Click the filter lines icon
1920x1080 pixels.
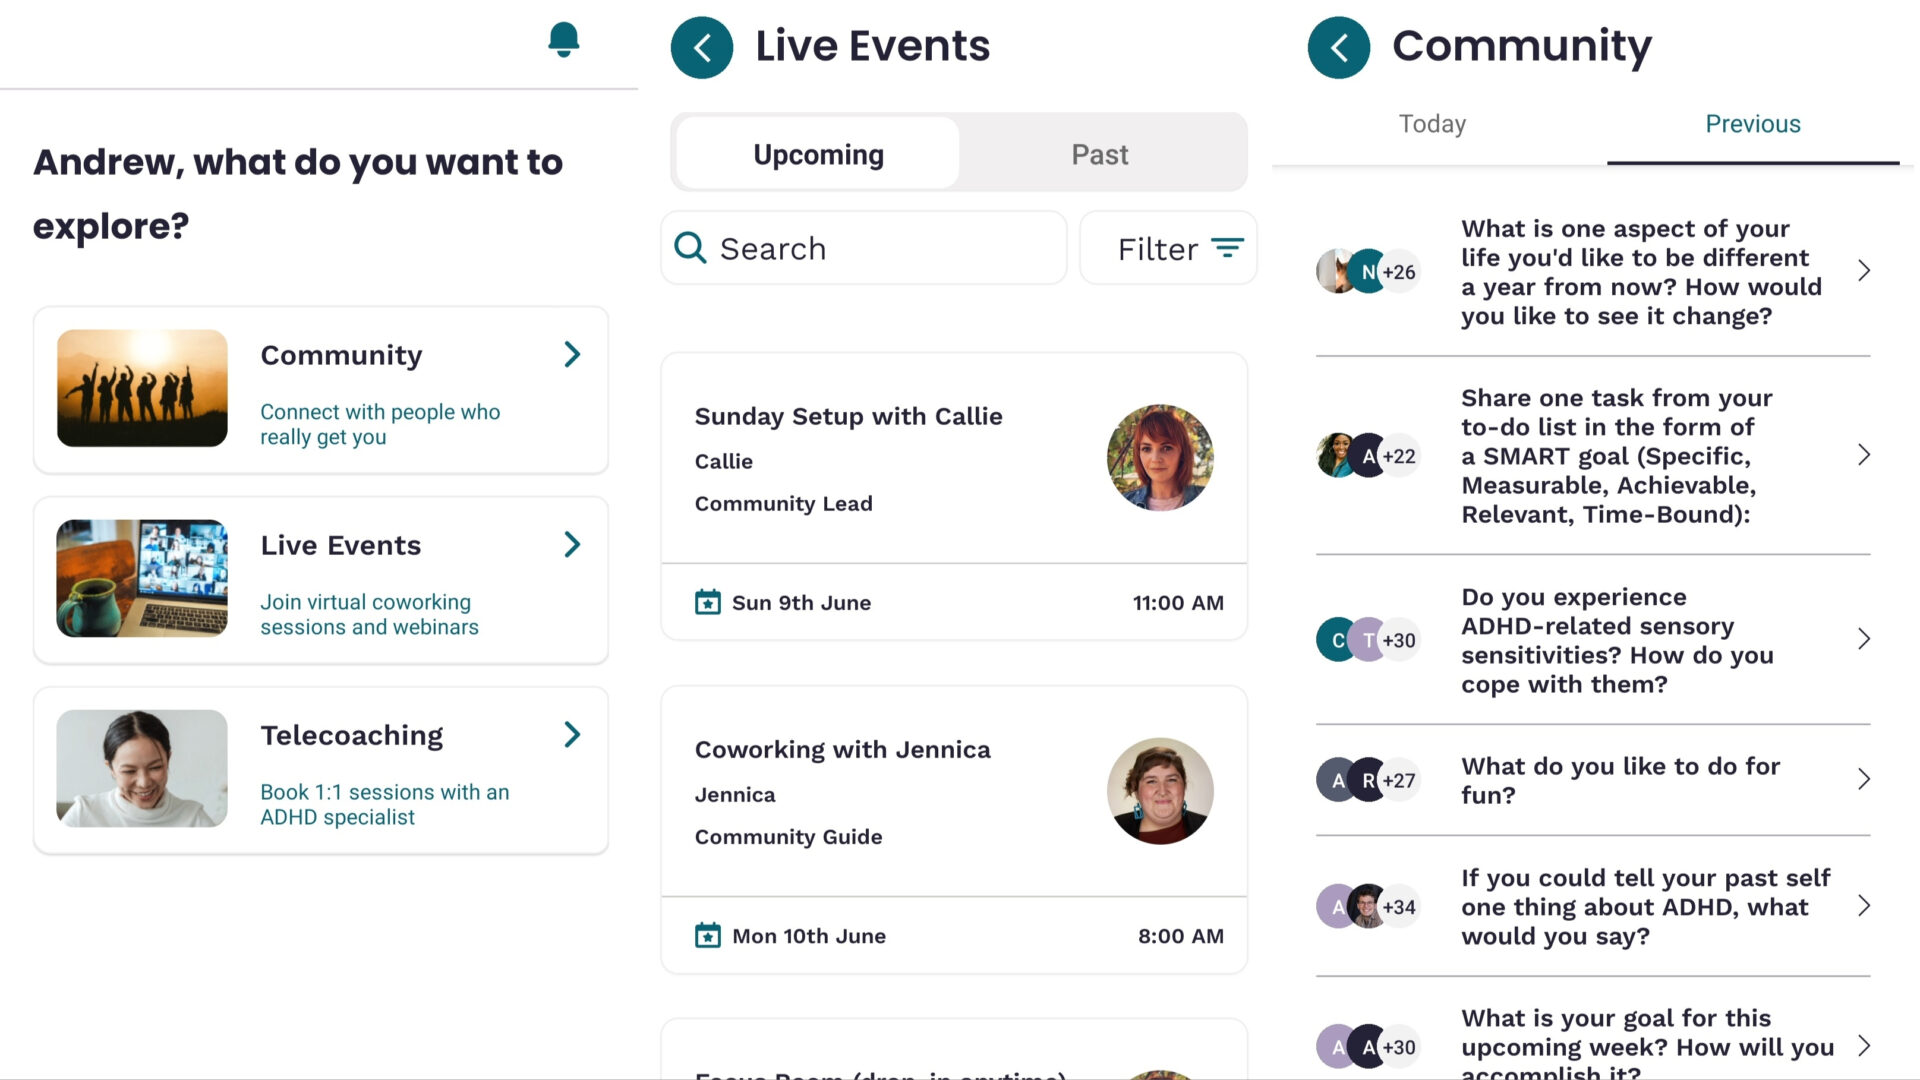click(x=1227, y=247)
